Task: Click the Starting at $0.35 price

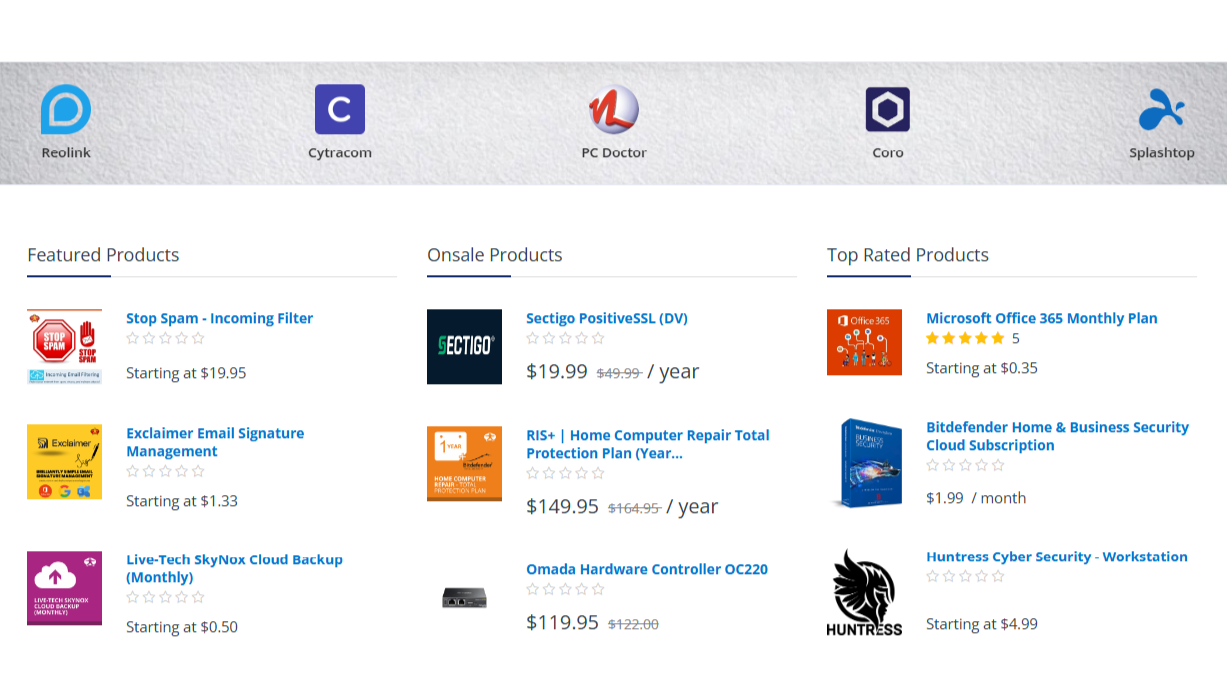Action: pyautogui.click(x=982, y=368)
